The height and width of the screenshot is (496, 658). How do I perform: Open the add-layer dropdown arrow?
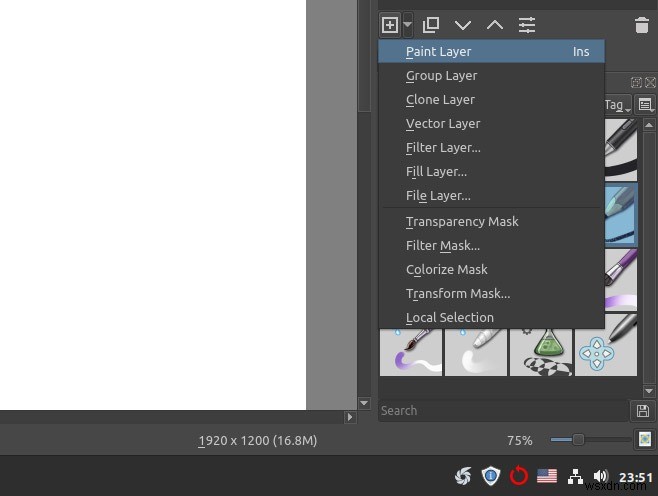click(408, 25)
